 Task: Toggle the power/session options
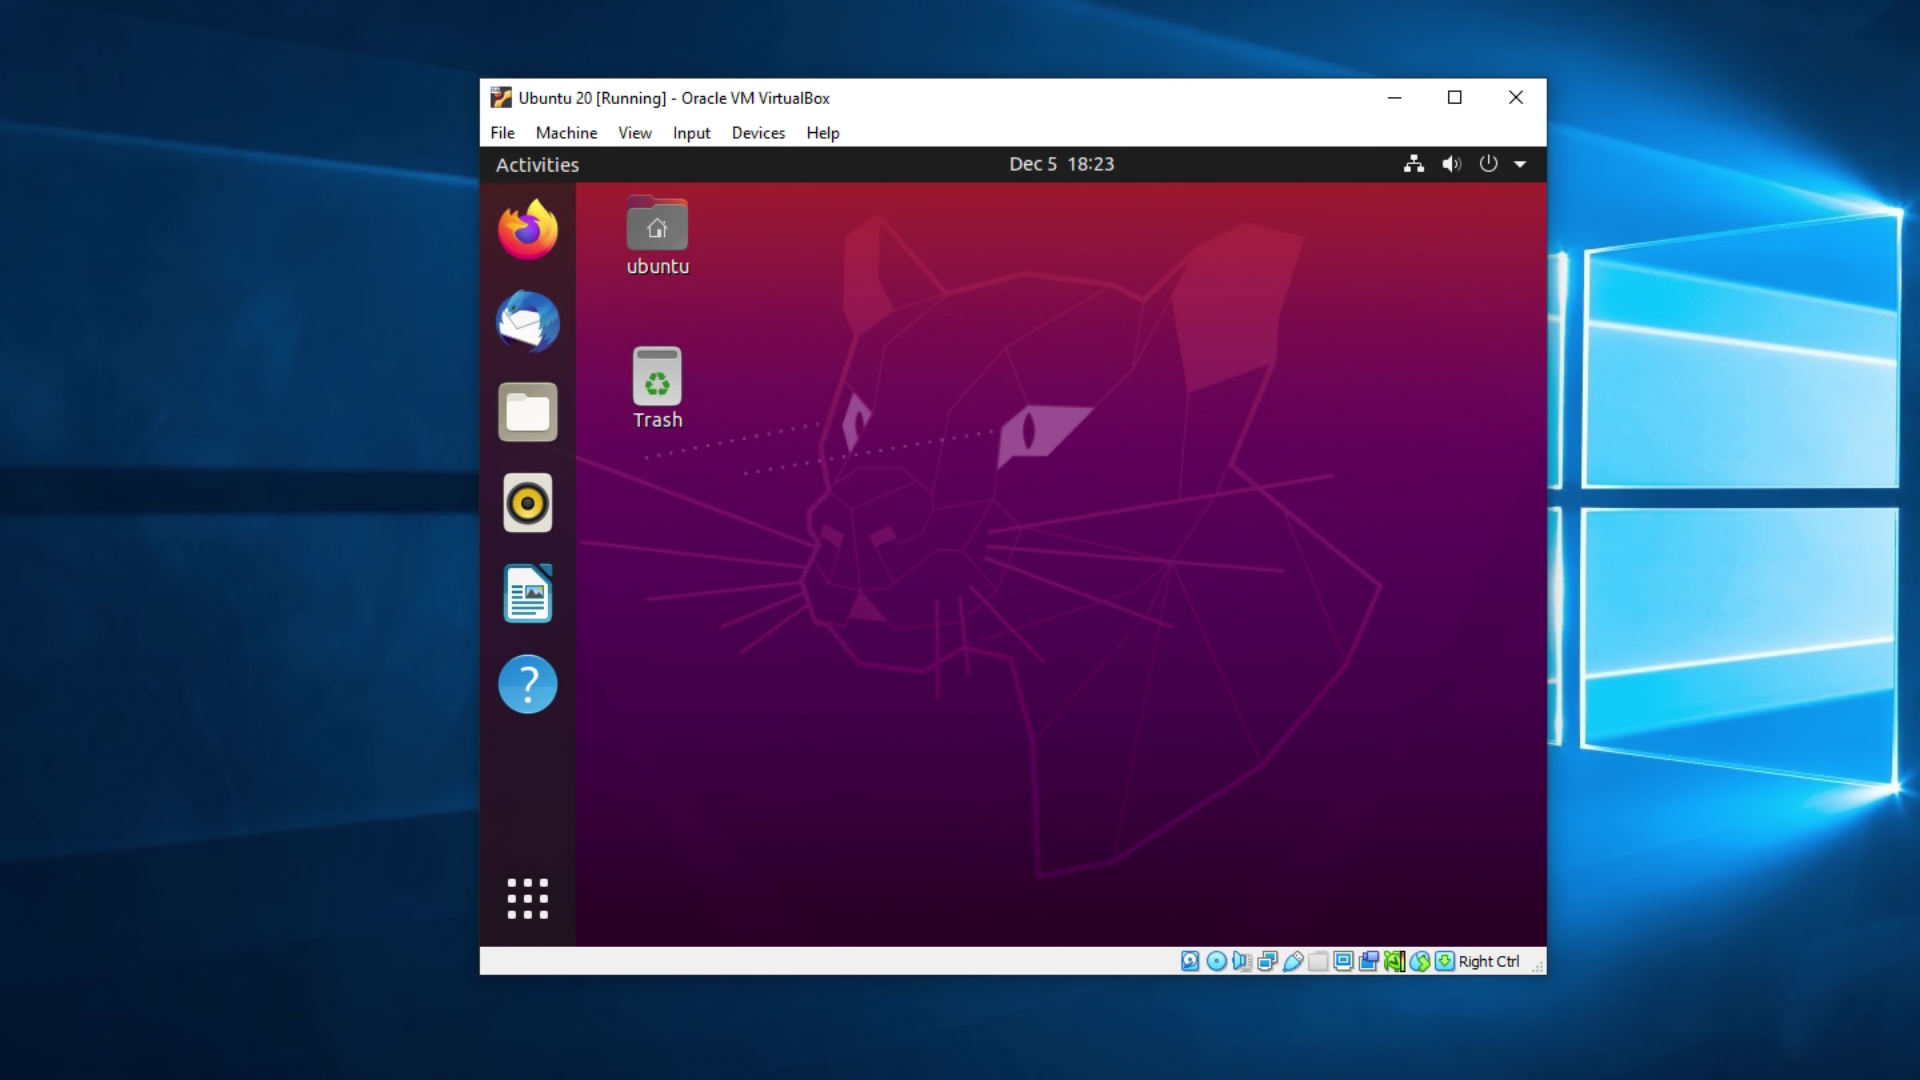click(1487, 164)
